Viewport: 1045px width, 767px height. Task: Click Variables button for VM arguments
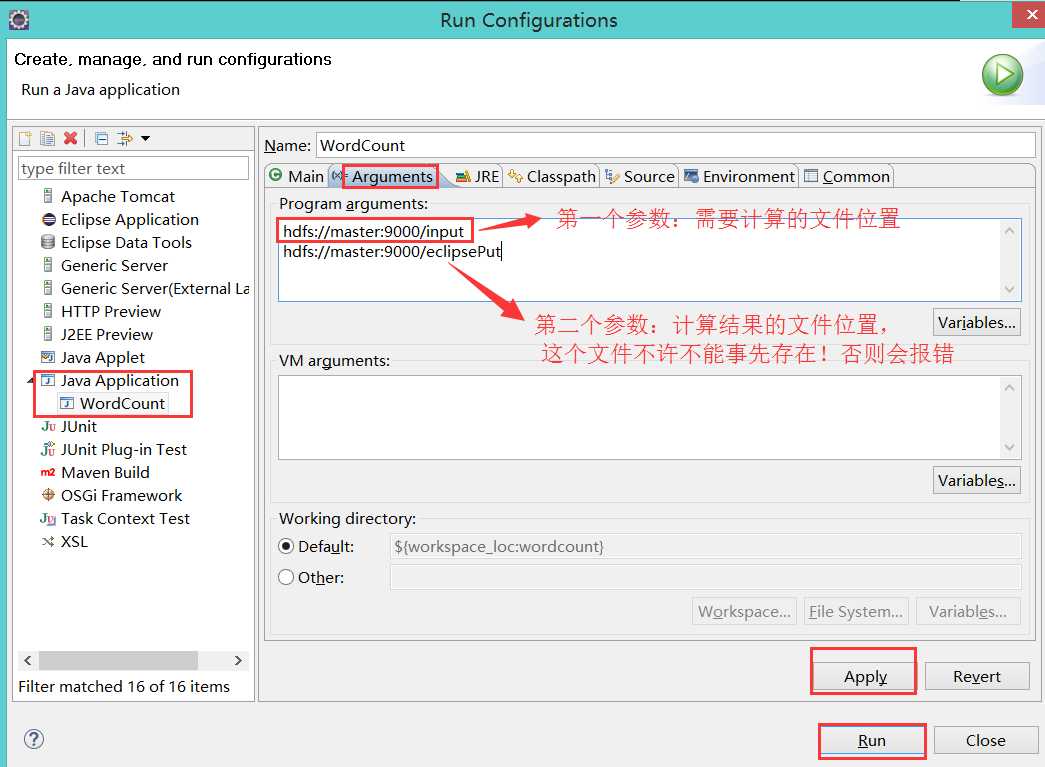click(976, 480)
